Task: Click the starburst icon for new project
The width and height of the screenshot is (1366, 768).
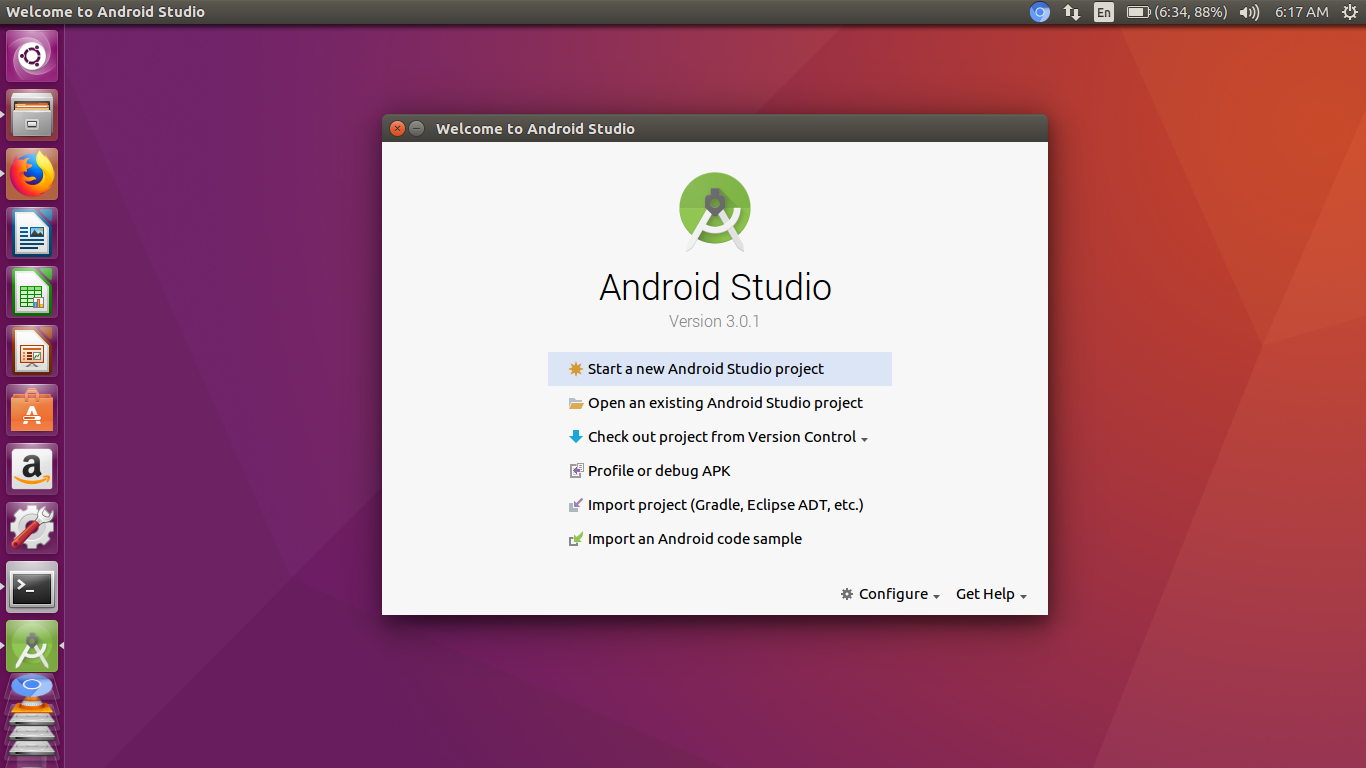Action: tap(575, 369)
